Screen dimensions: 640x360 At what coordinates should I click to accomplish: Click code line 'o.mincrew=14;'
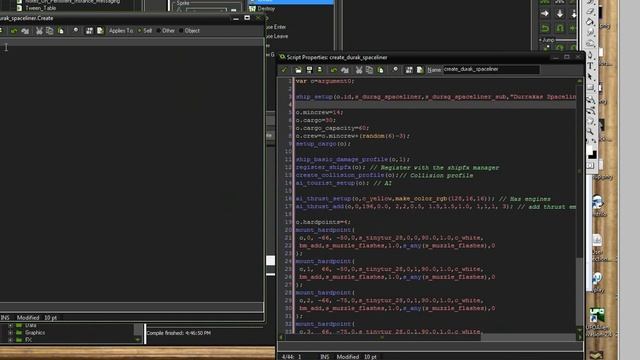[x=320, y=112]
